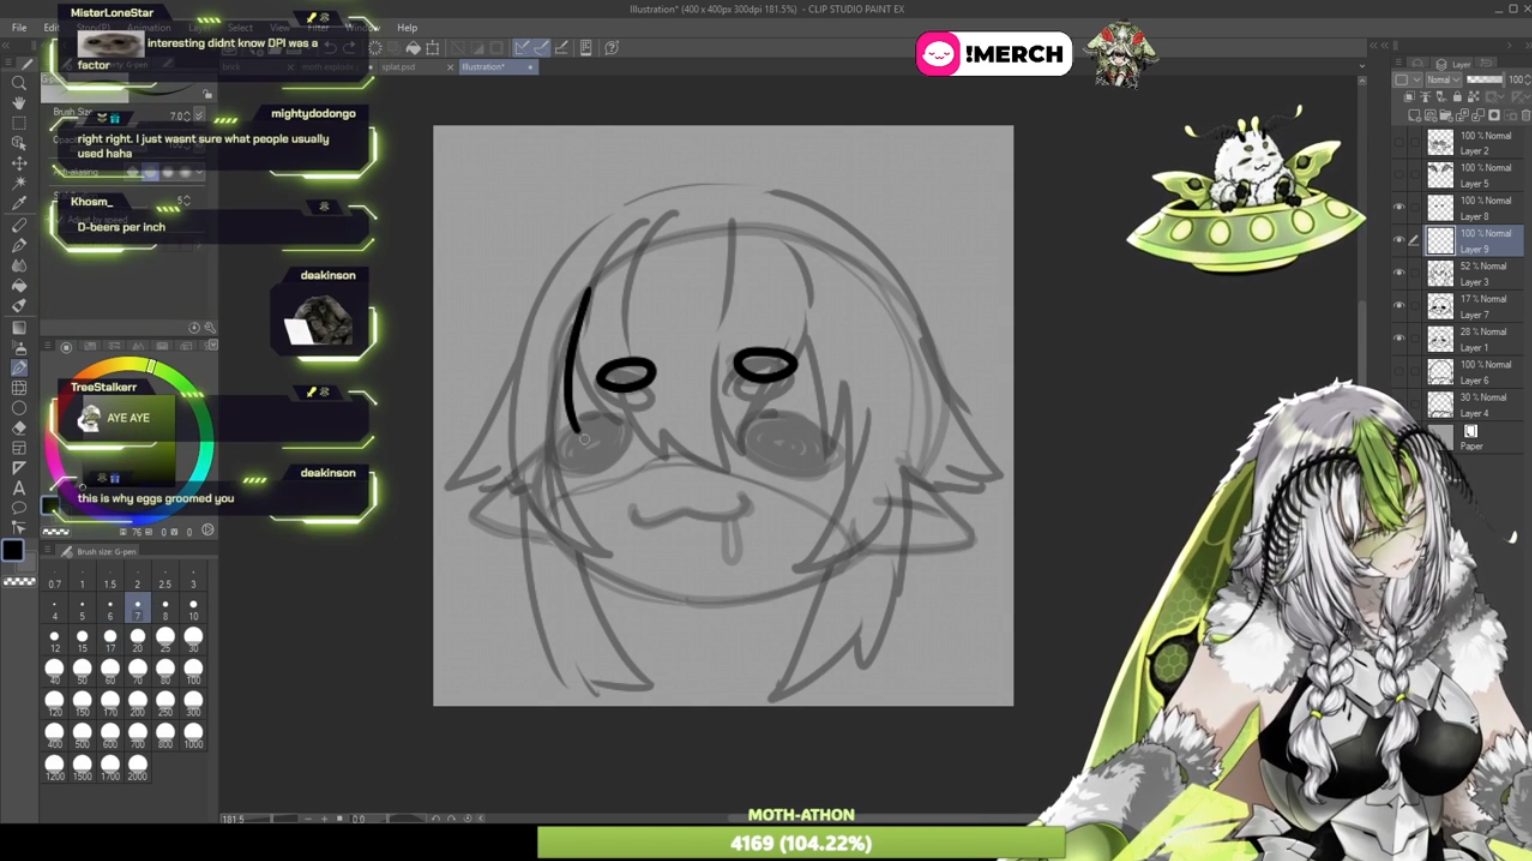Screen dimensions: 1532x861
Task: Open the canvas tab list dropdown arrow
Action: click(x=1362, y=67)
